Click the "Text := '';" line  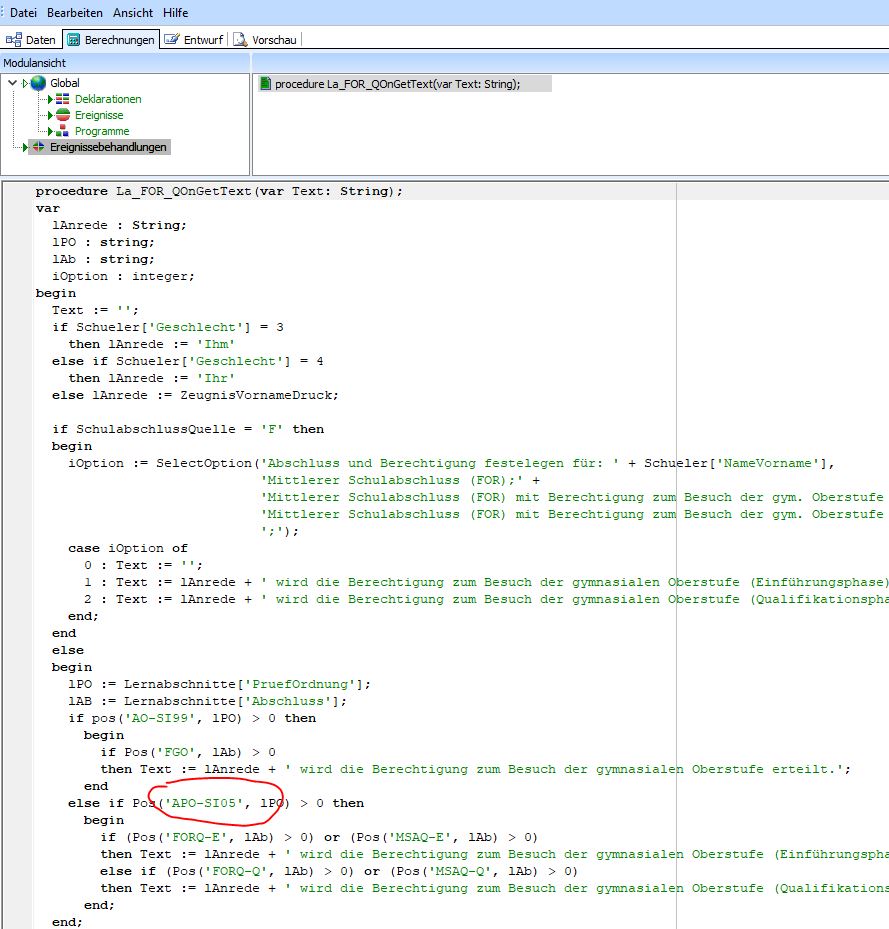pos(95,310)
